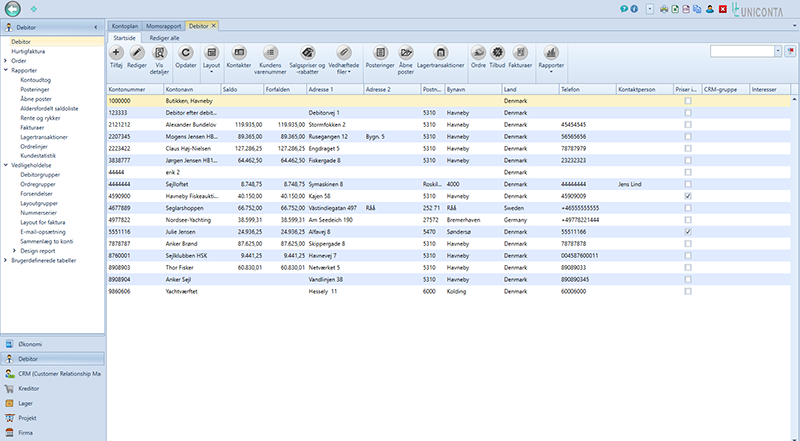Toggle Priser checkbox for Sejlloftet row
This screenshot has height=441, width=800.
tap(688, 184)
